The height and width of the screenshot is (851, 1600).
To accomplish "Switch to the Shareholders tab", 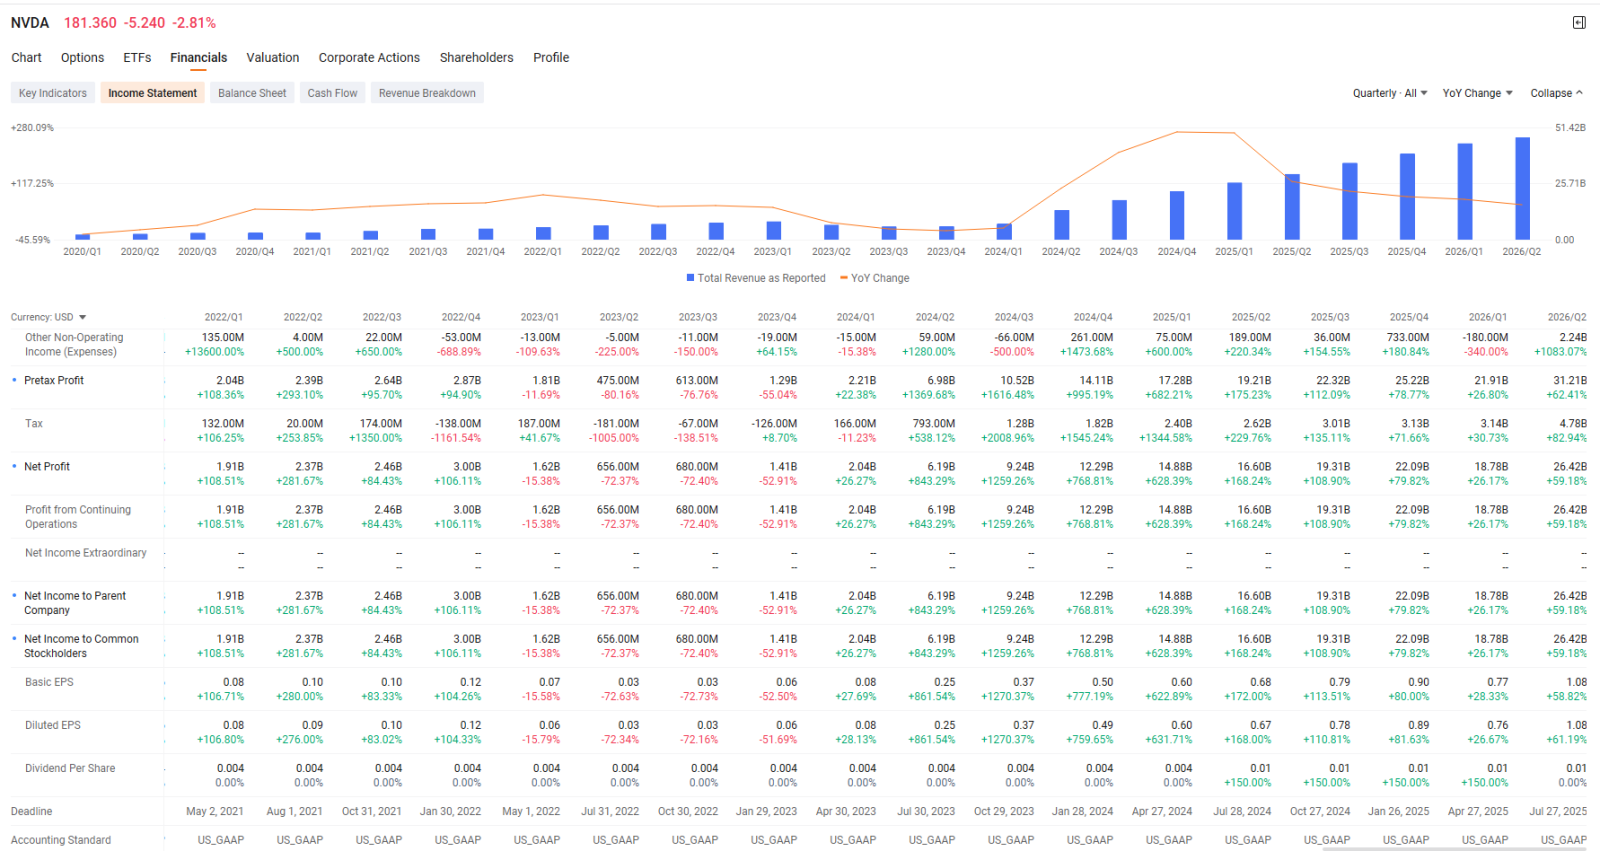I will [x=477, y=58].
